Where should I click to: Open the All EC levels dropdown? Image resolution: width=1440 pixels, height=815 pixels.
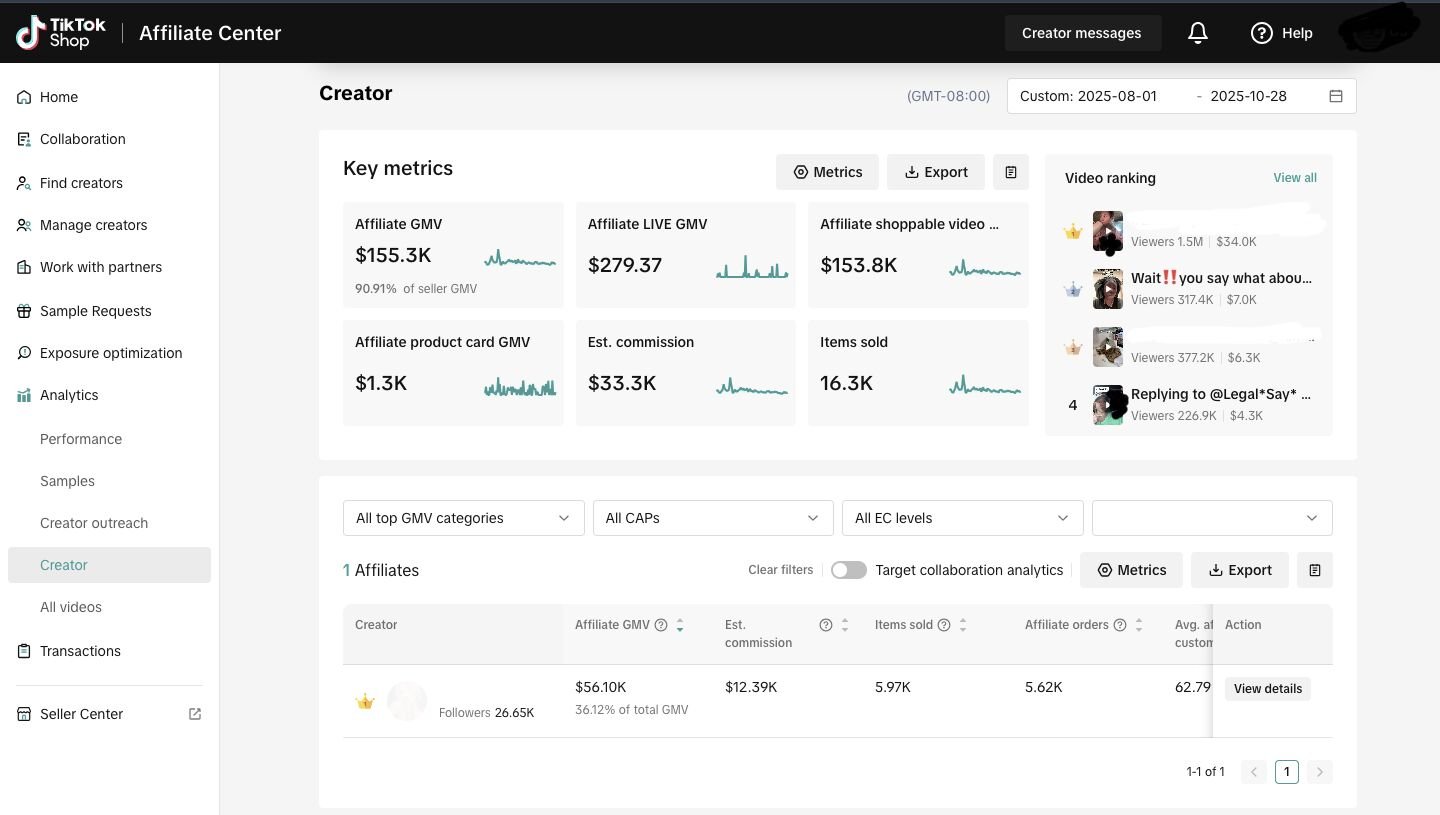(x=962, y=518)
